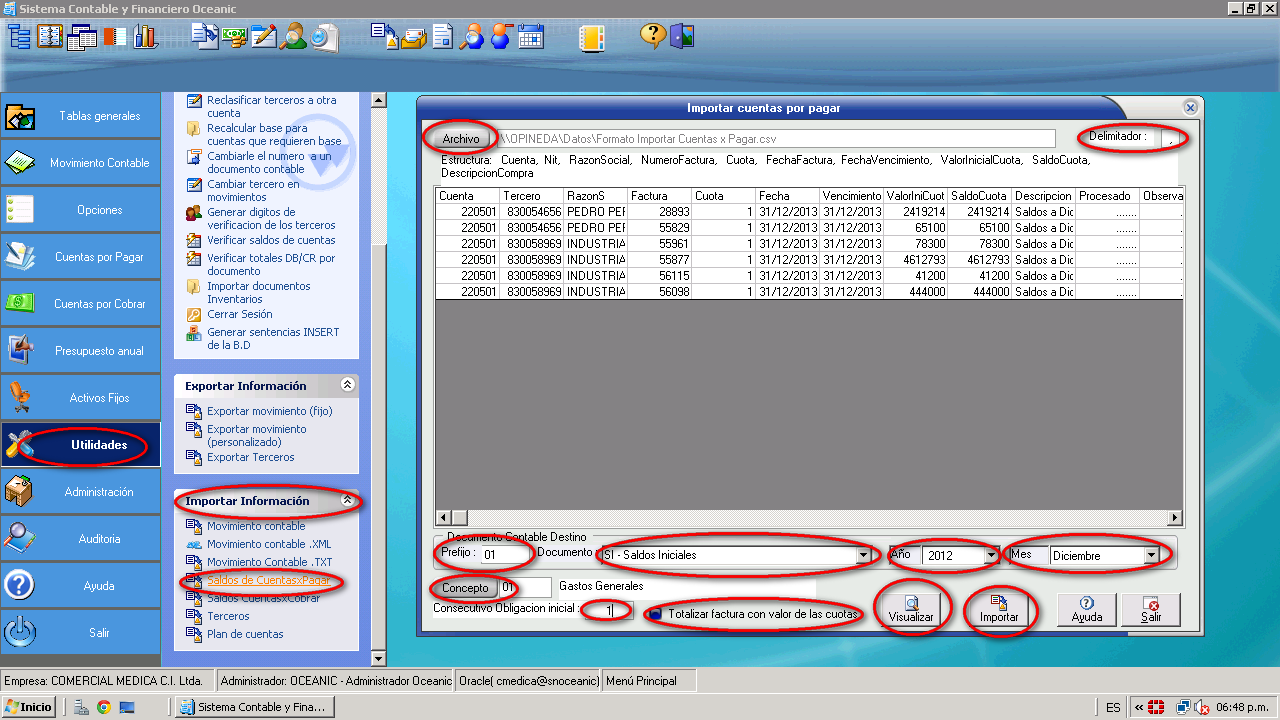1280x720 pixels.
Task: Open the Año dropdown showing 2012
Action: 991,555
